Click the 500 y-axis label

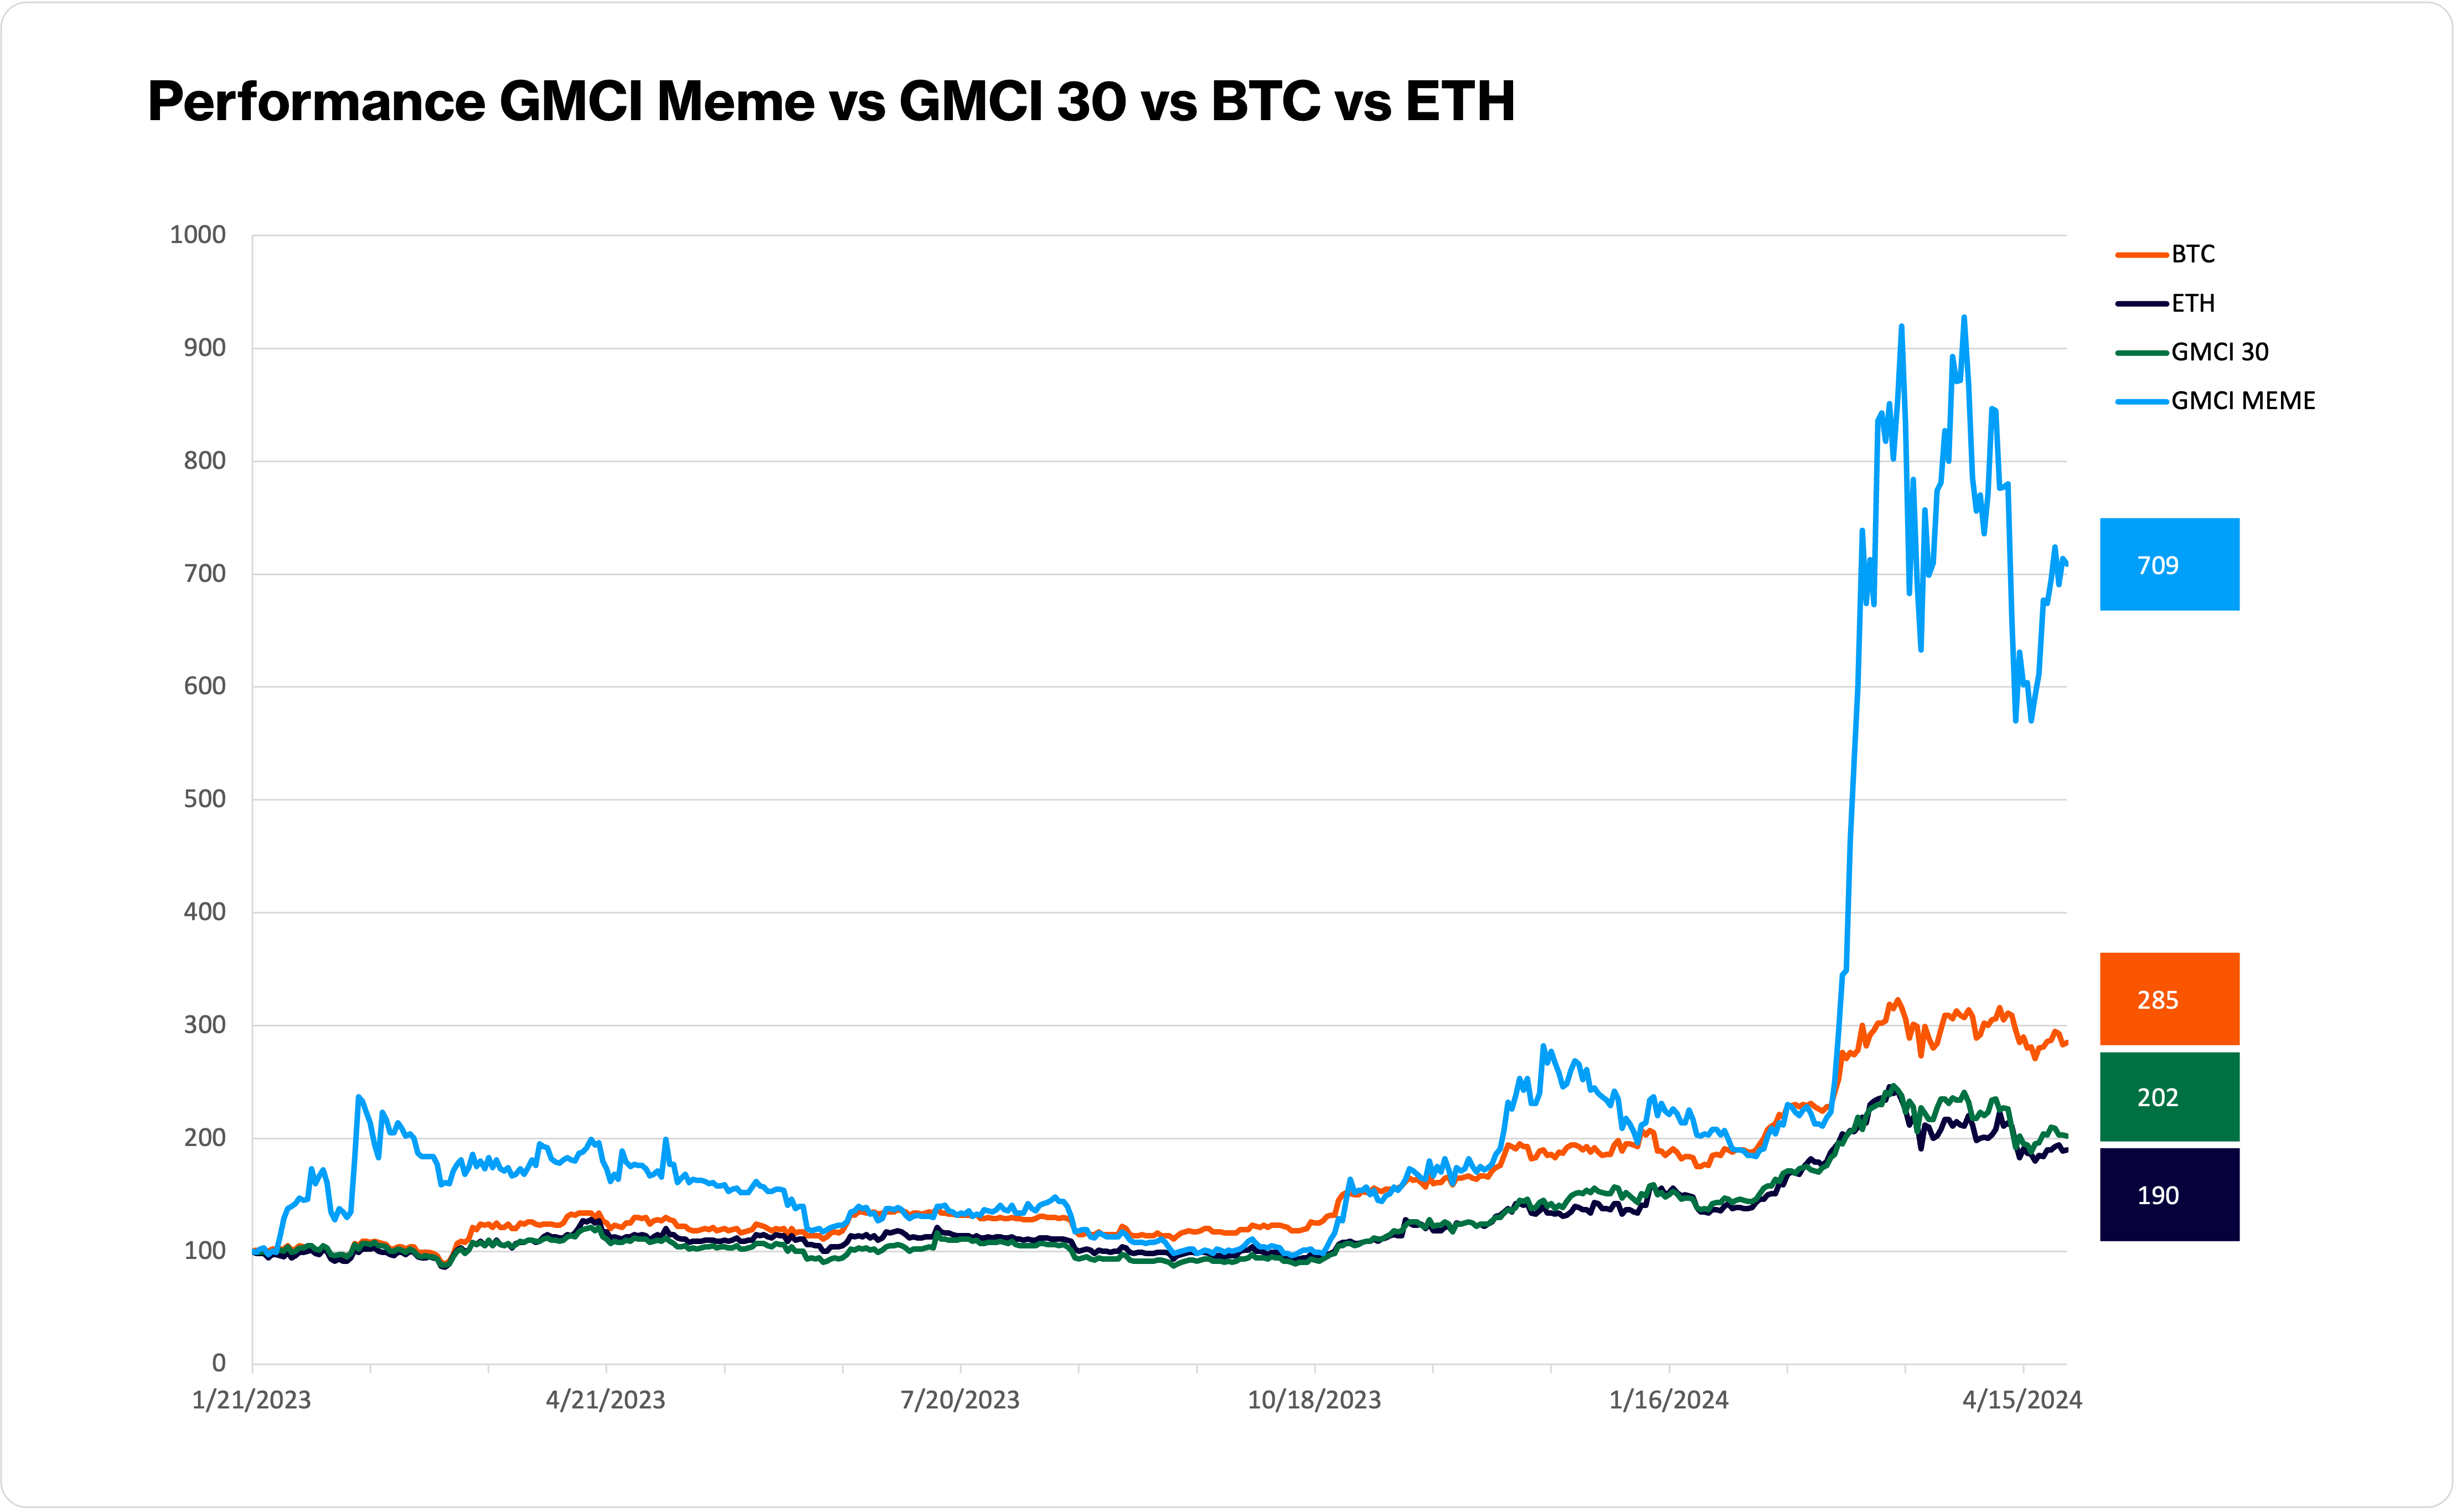[205, 799]
